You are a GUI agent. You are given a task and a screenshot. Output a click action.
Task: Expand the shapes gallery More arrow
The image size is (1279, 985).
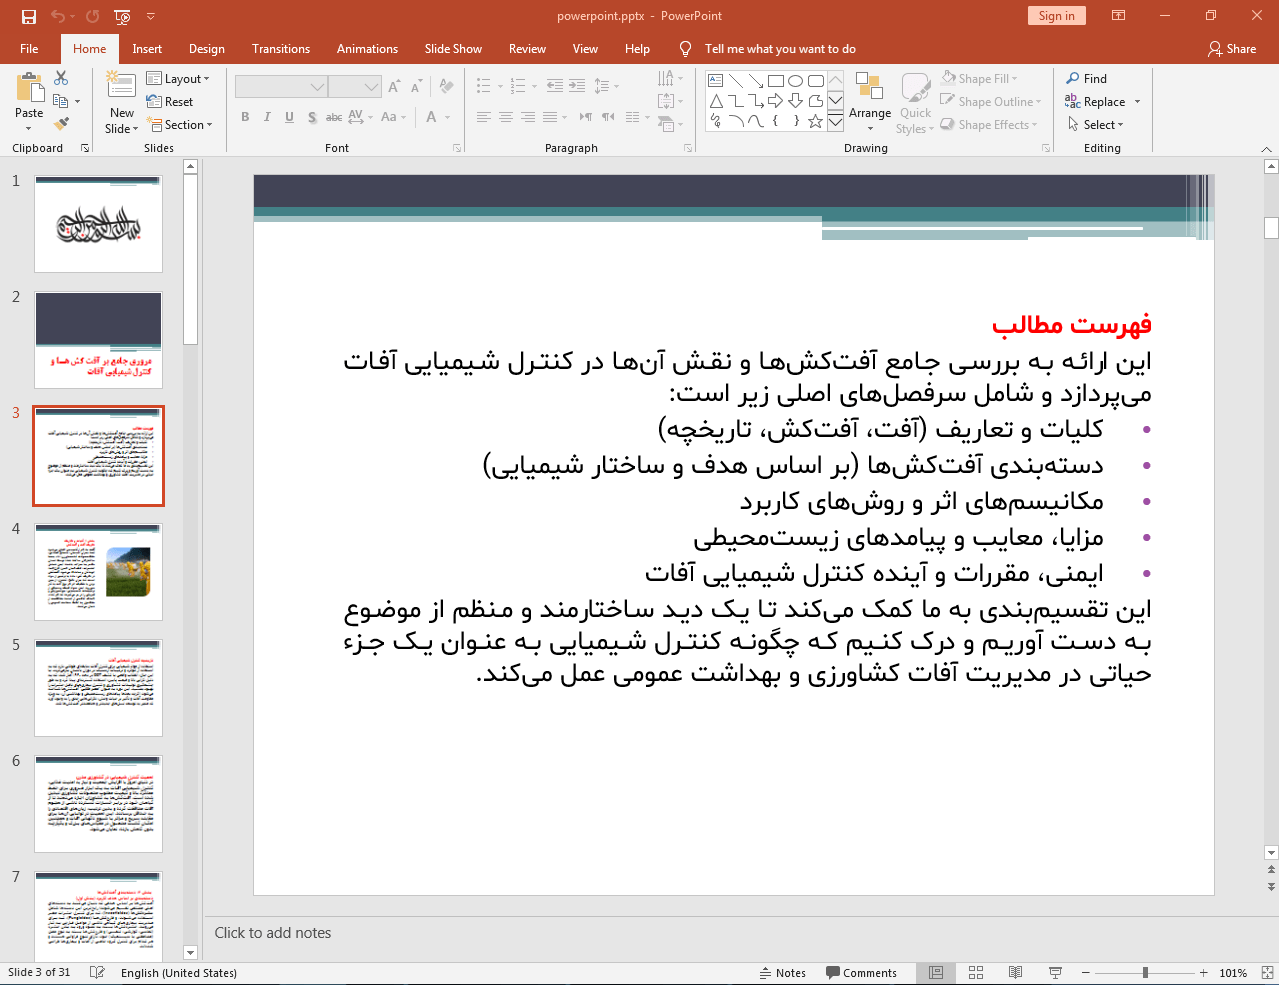tap(835, 121)
